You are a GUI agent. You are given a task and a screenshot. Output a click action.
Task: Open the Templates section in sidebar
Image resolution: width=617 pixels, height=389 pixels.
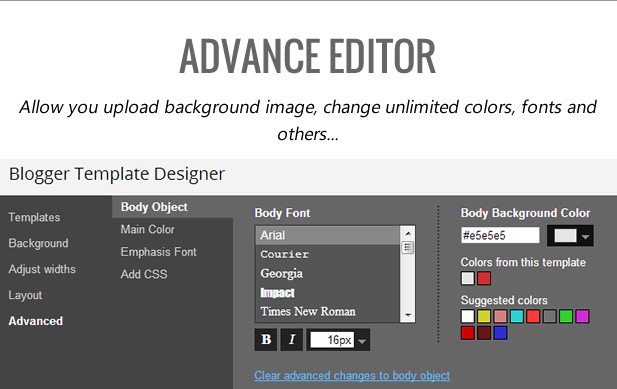point(35,218)
